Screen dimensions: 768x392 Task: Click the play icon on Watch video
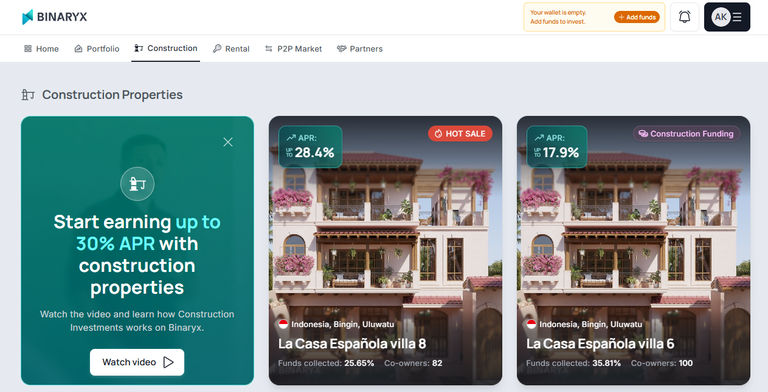(x=168, y=362)
